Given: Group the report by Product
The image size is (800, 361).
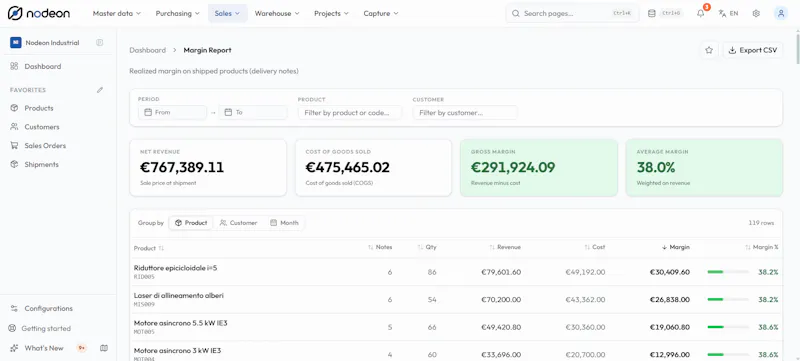Looking at the screenshot, I should (x=191, y=223).
